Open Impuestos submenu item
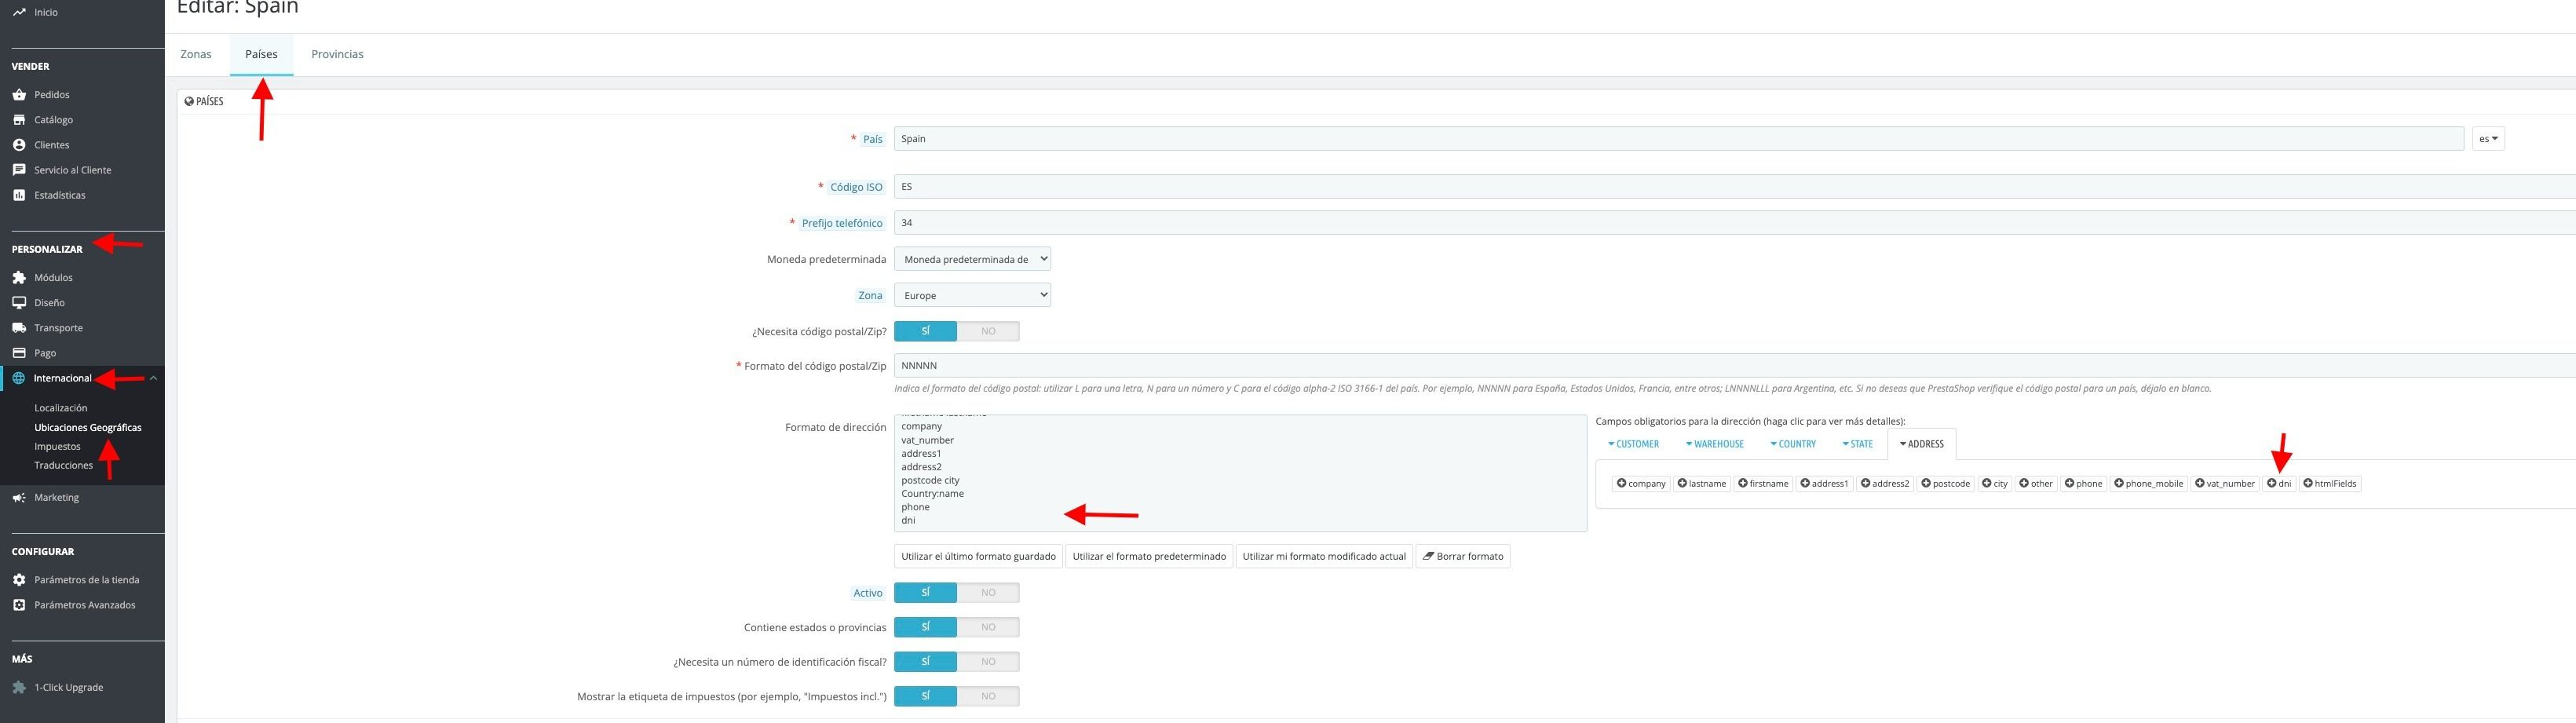This screenshot has height=723, width=2576. pyautogui.click(x=57, y=447)
